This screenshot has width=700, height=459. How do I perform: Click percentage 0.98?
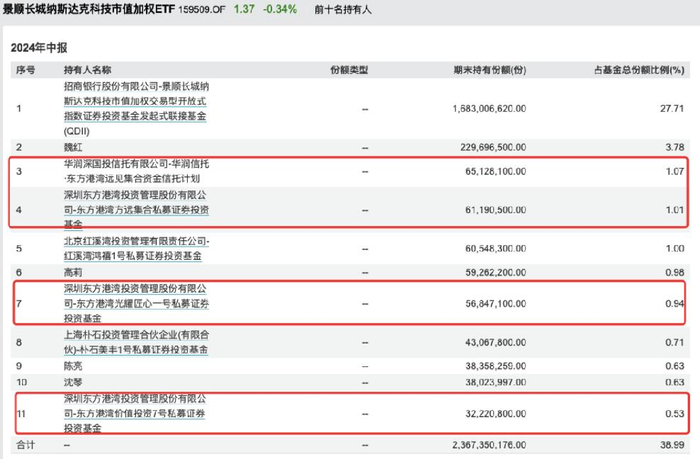click(x=675, y=272)
